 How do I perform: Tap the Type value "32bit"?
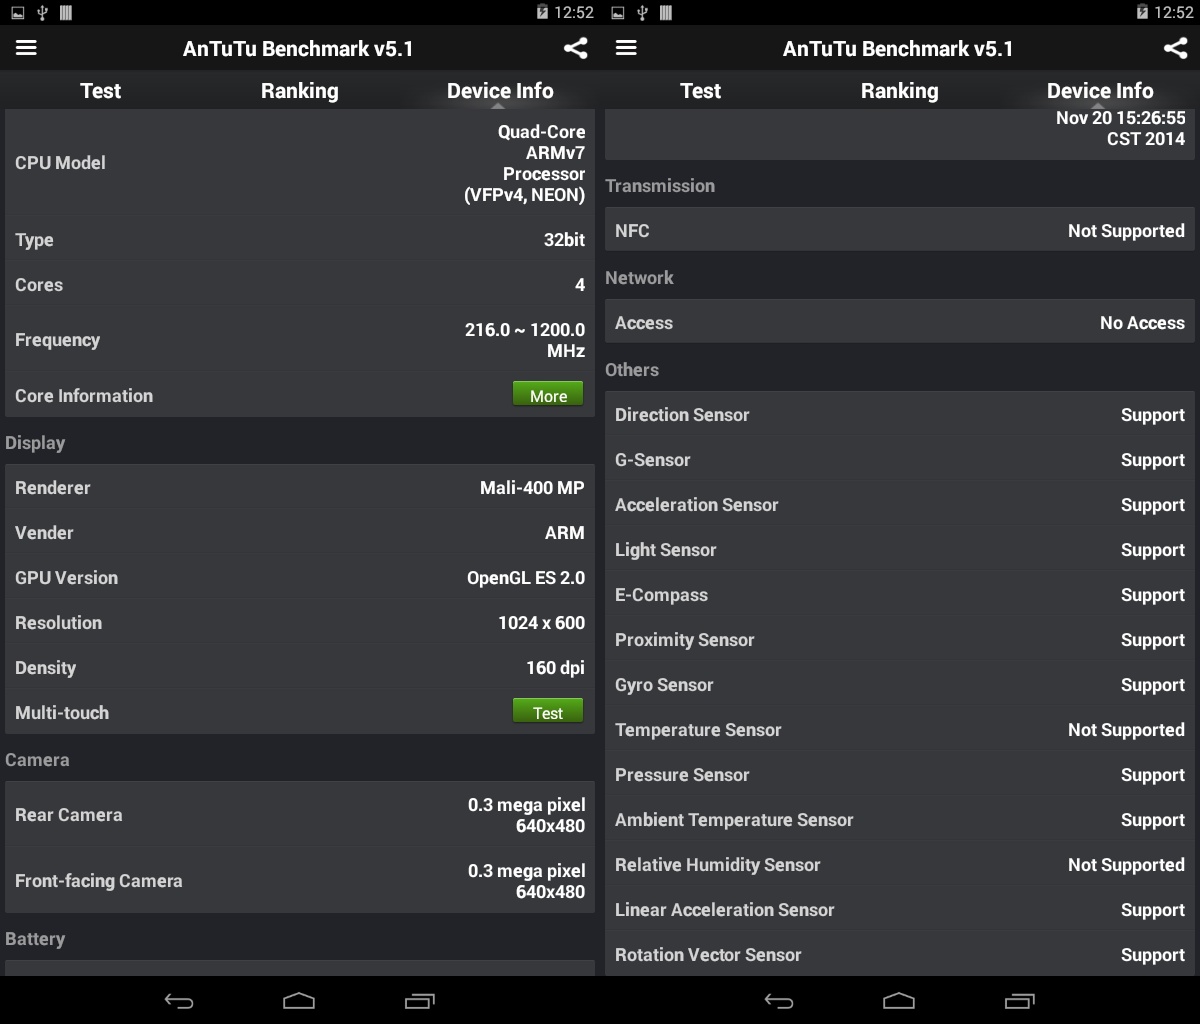point(565,240)
